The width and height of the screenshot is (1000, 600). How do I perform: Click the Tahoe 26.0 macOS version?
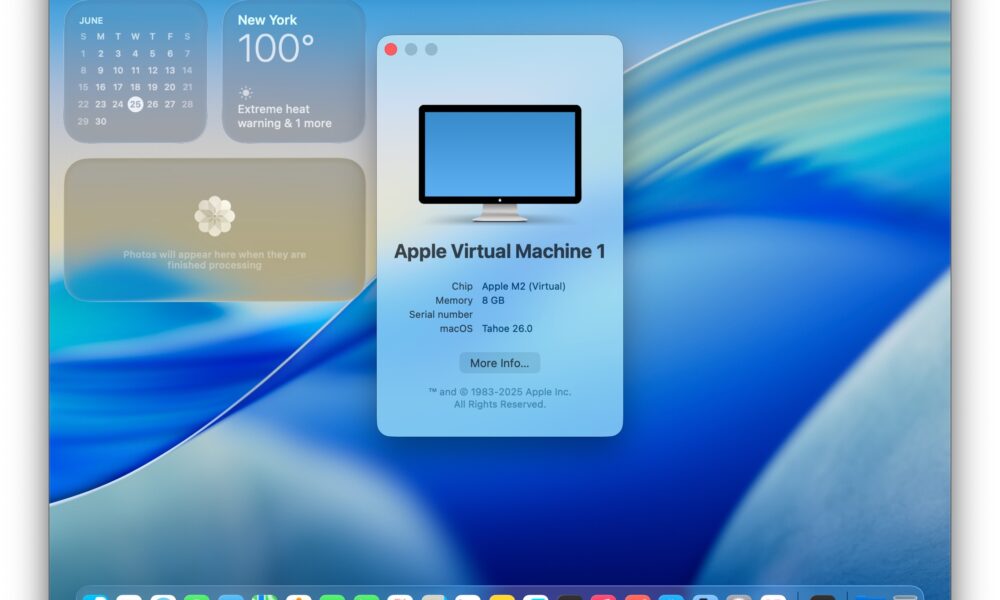(507, 328)
